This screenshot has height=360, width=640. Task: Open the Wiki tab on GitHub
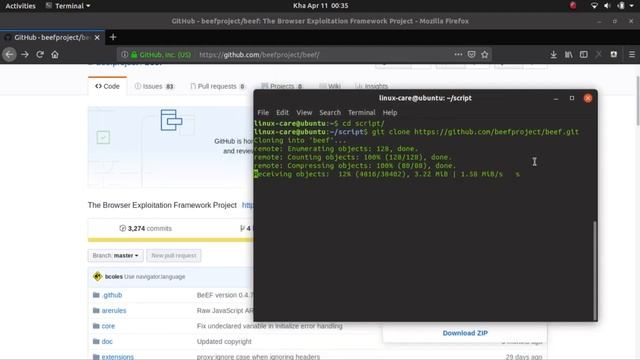(x=330, y=86)
